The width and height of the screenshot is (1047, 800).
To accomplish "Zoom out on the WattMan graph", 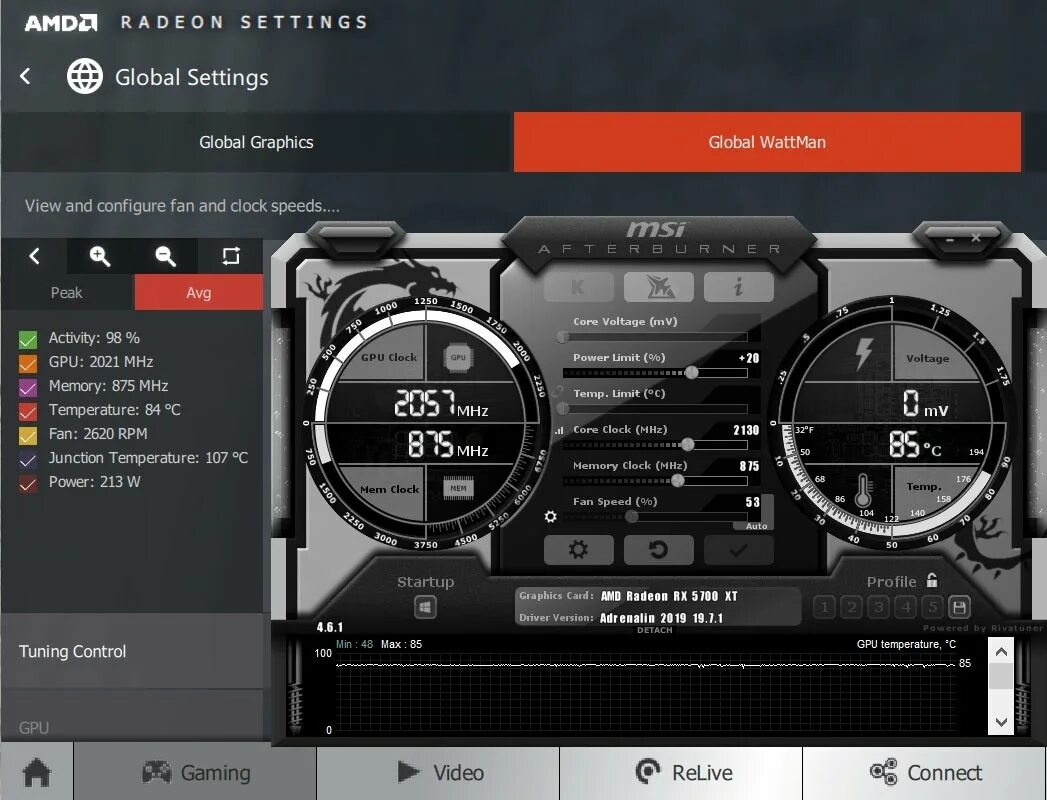I will (x=165, y=256).
